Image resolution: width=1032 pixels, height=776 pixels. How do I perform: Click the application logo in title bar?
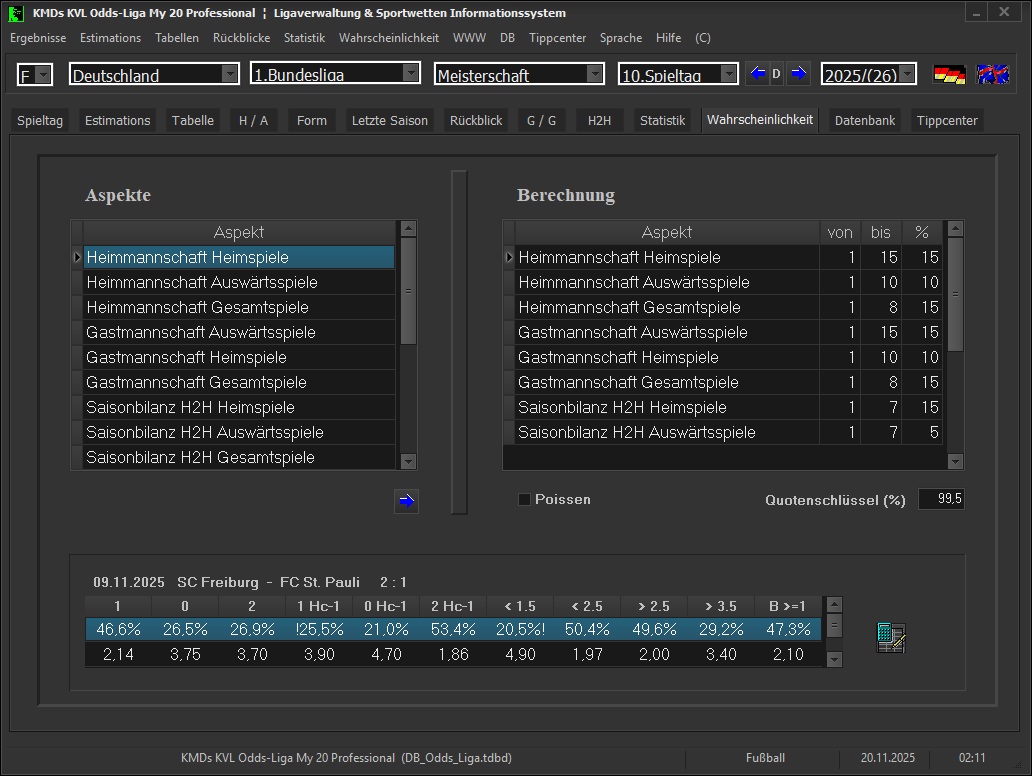coord(16,13)
